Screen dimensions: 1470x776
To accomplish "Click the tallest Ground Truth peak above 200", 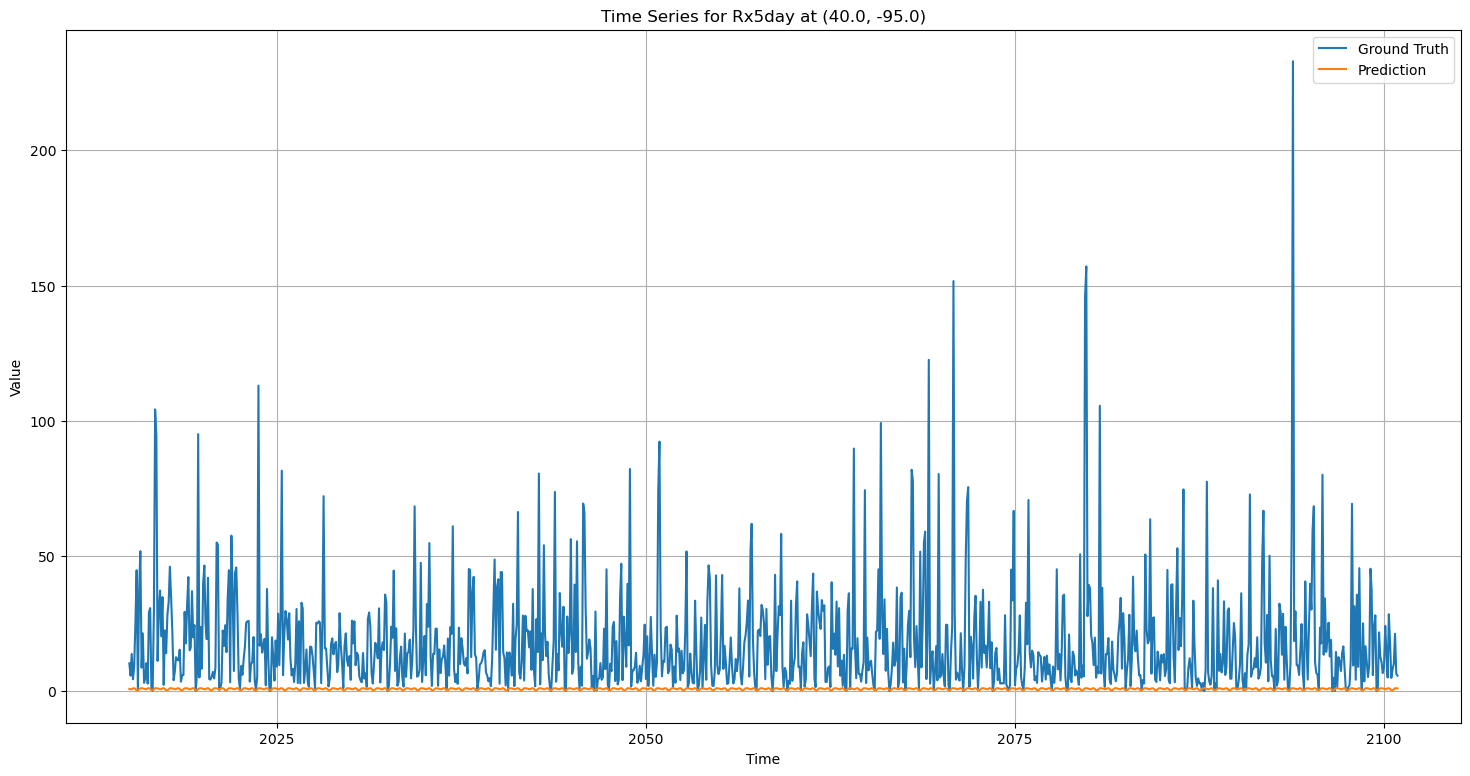I will tap(1292, 62).
